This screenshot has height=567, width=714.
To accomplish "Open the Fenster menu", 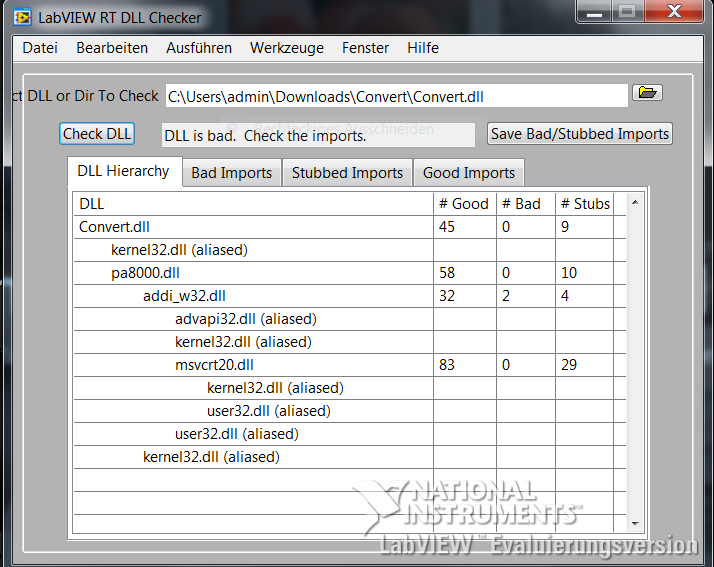I will (366, 48).
